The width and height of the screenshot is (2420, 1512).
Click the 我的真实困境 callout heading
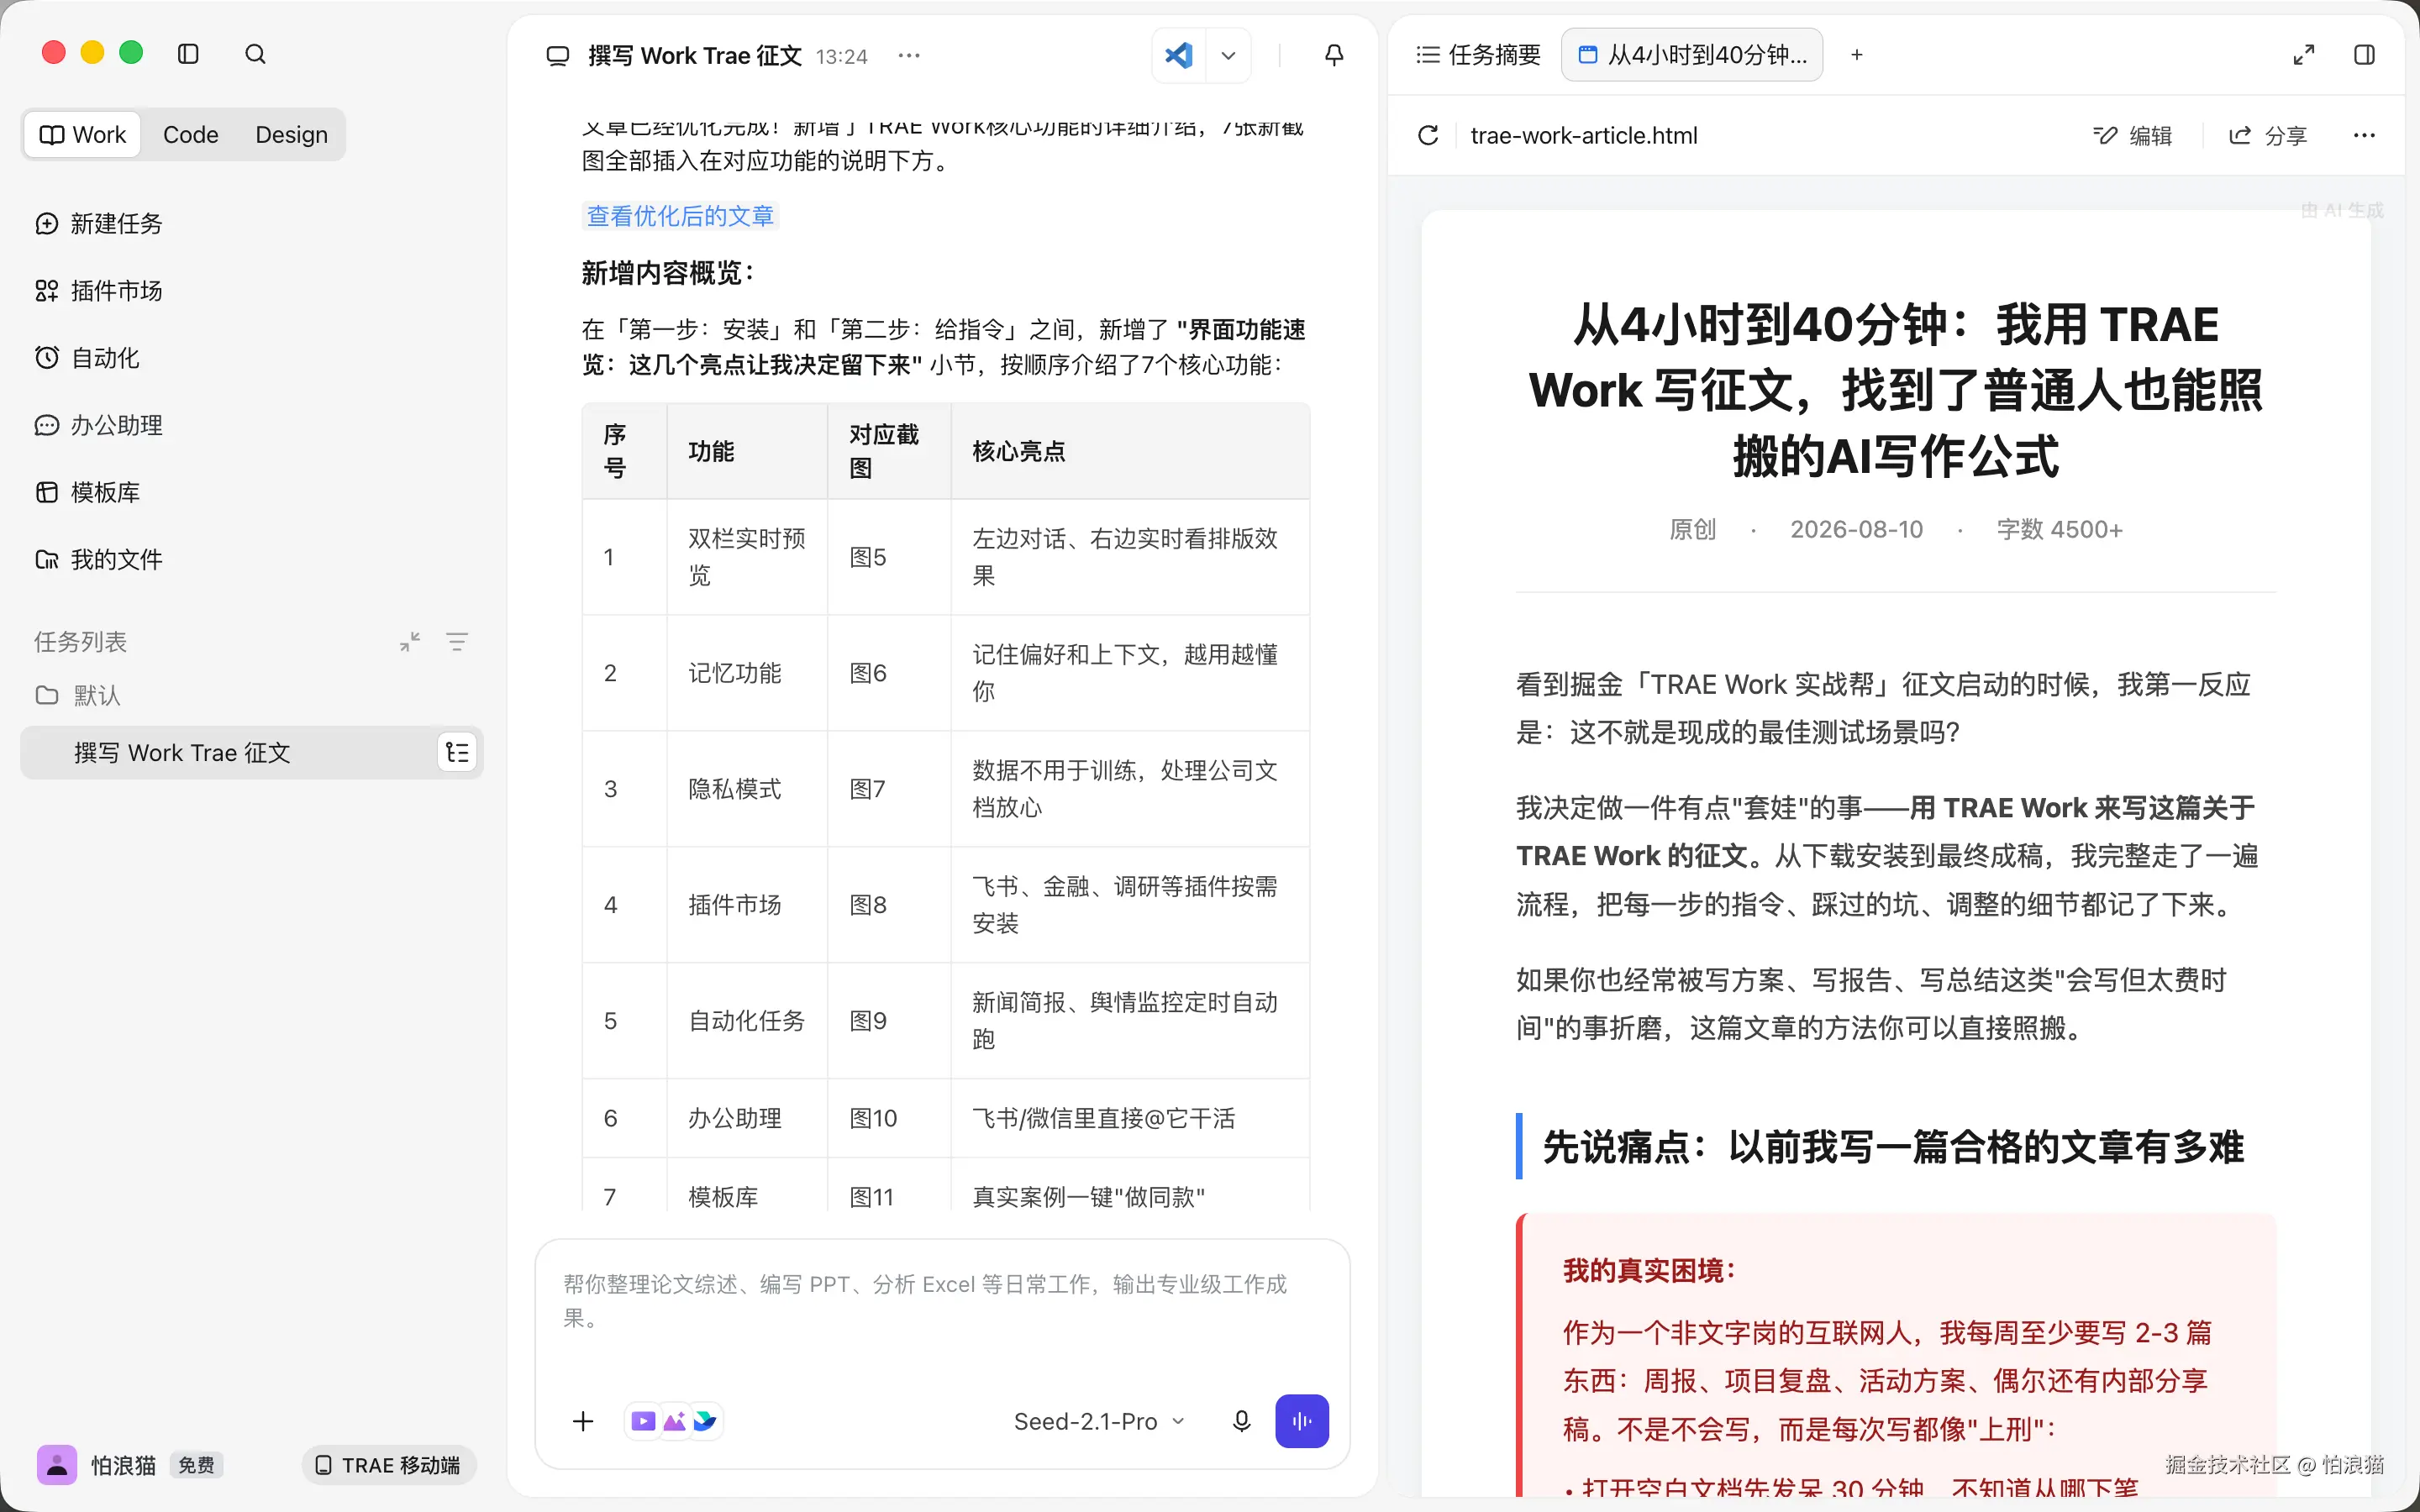[x=1649, y=1270]
